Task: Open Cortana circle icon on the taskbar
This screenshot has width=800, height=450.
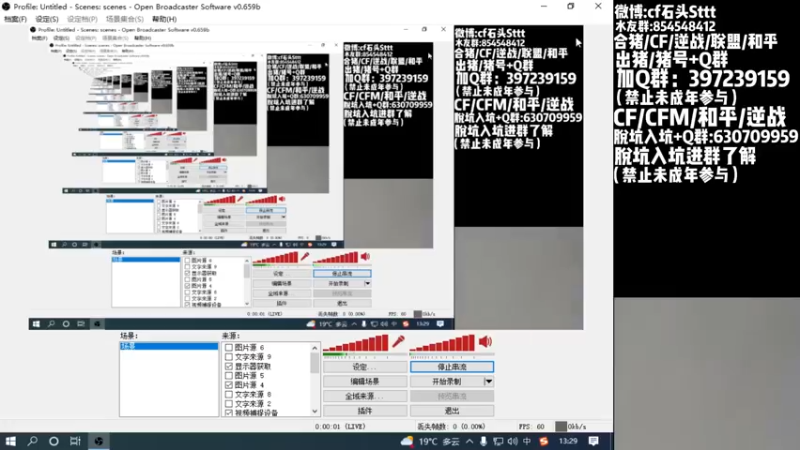Action: [x=54, y=441]
